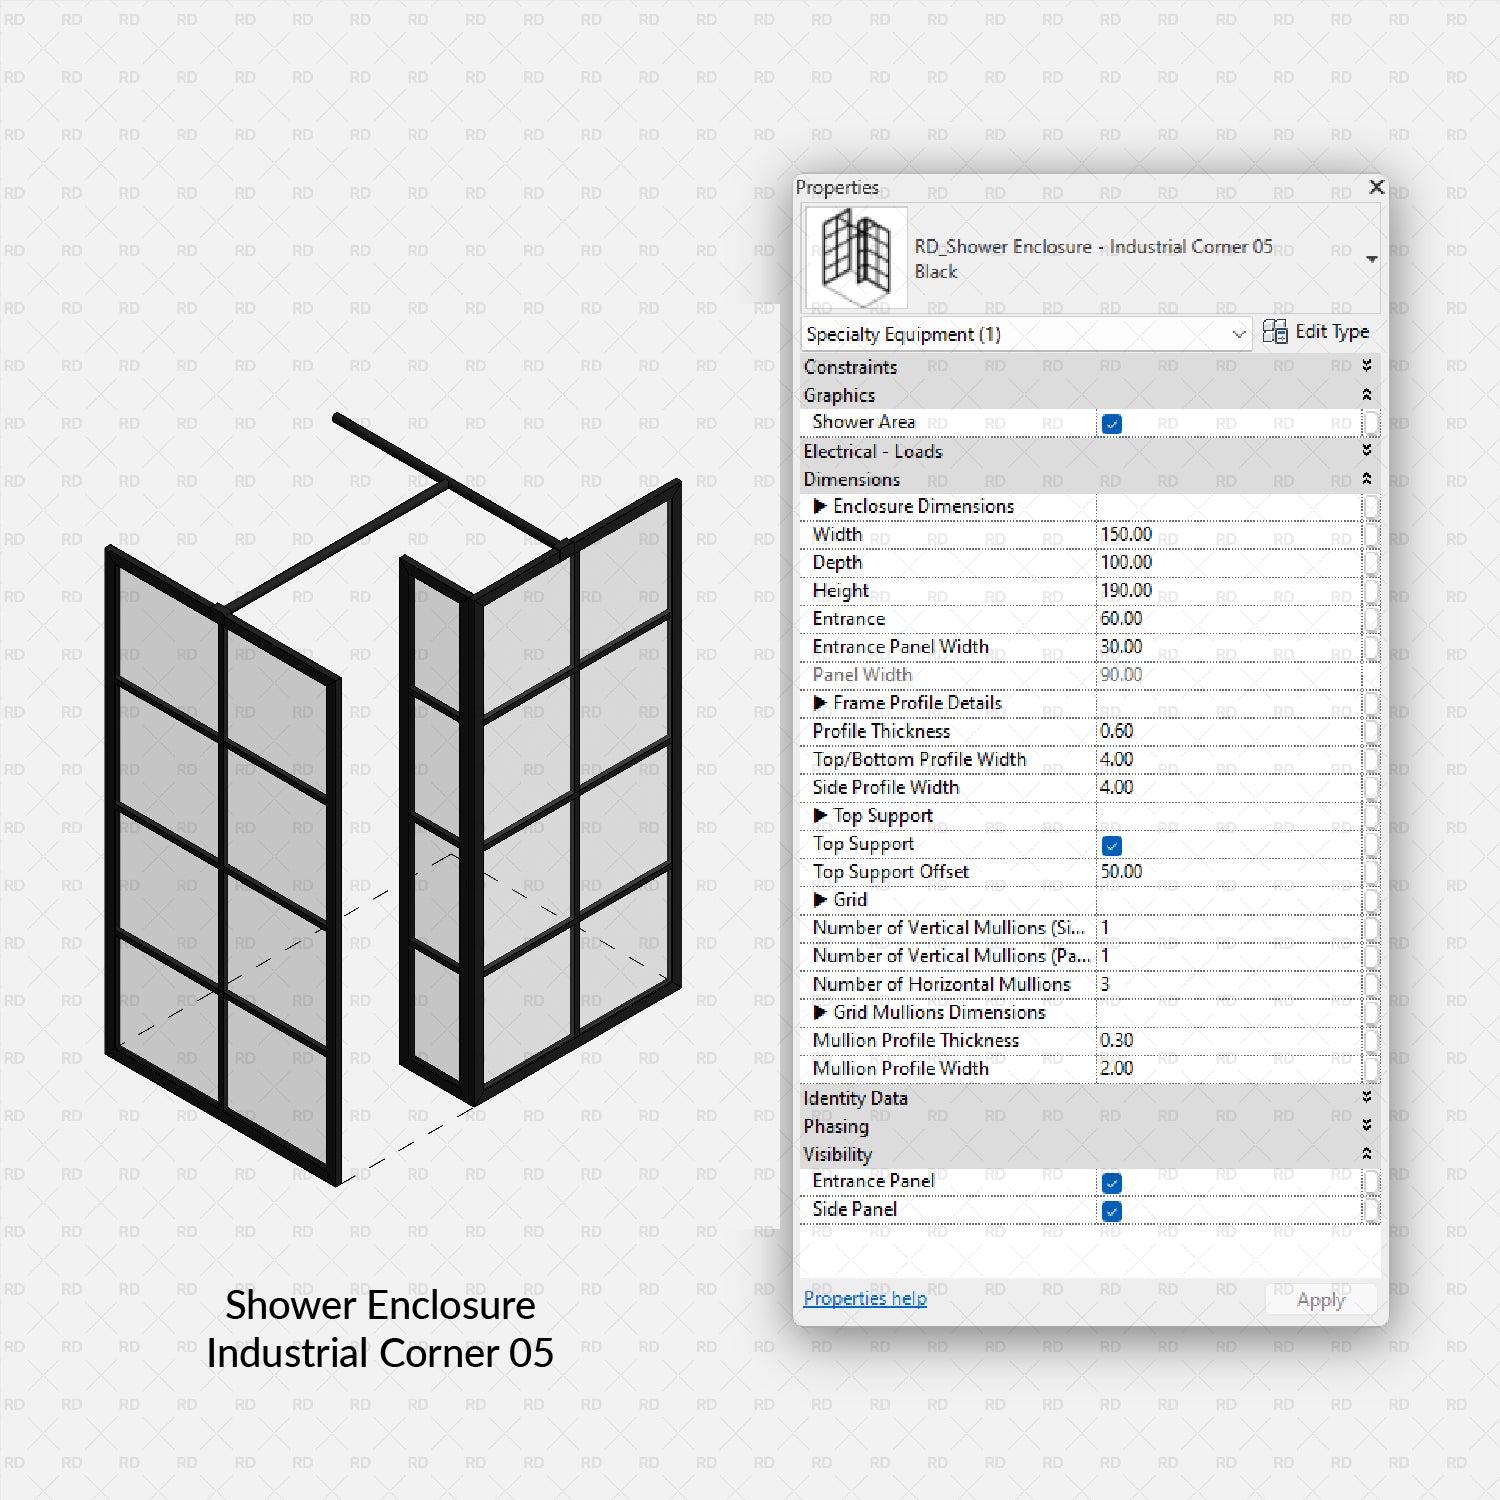This screenshot has width=1500, height=1500.
Task: Click the shower enclosure family preview thumbnail
Action: point(855,257)
